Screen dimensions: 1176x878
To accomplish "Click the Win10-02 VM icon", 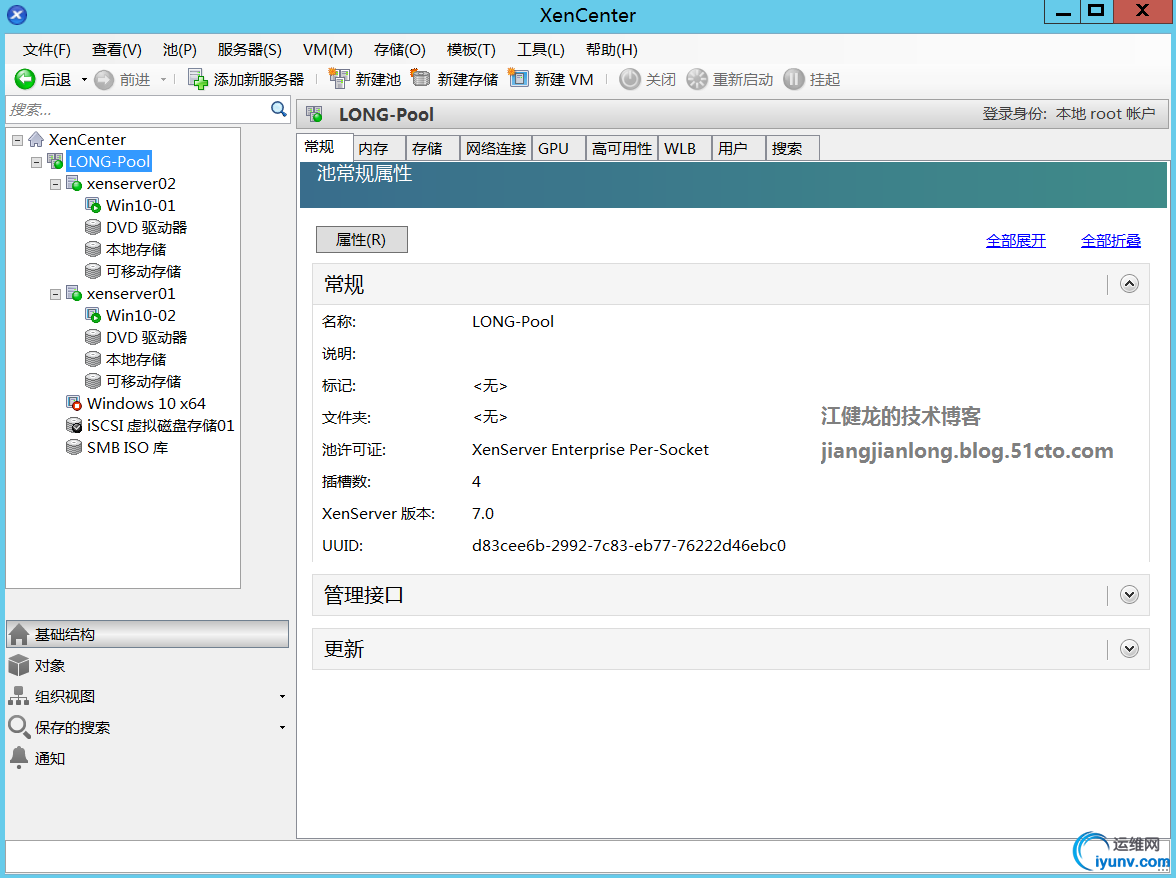I will tap(93, 315).
